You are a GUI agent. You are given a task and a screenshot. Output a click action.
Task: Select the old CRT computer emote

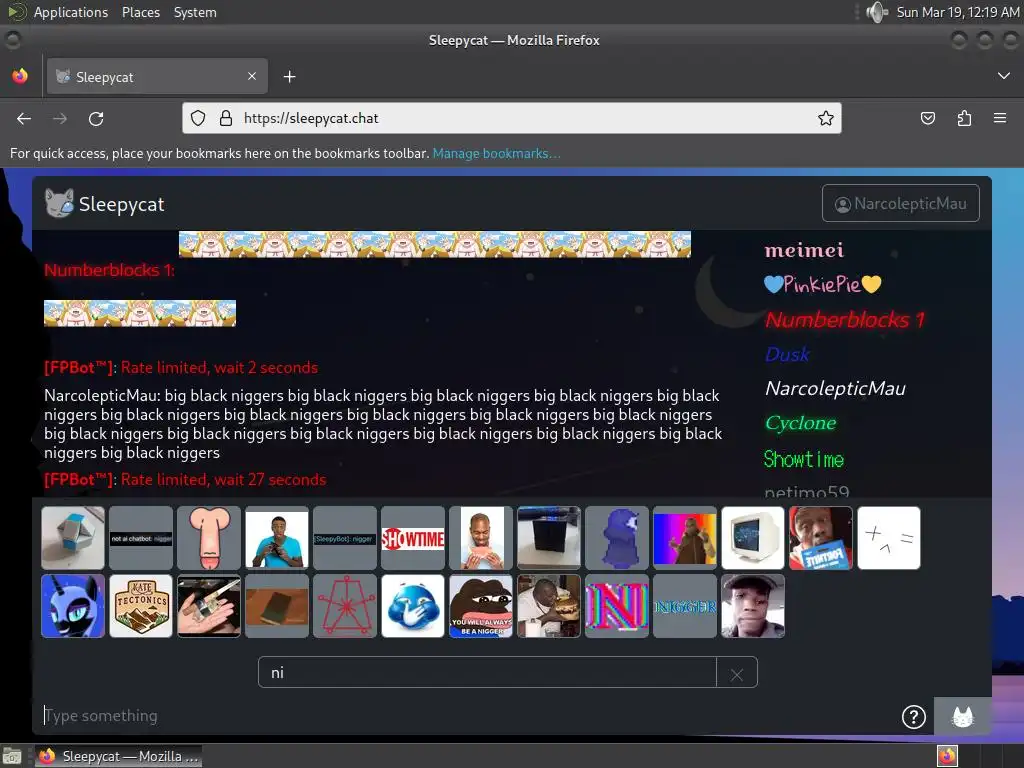[x=752, y=538]
